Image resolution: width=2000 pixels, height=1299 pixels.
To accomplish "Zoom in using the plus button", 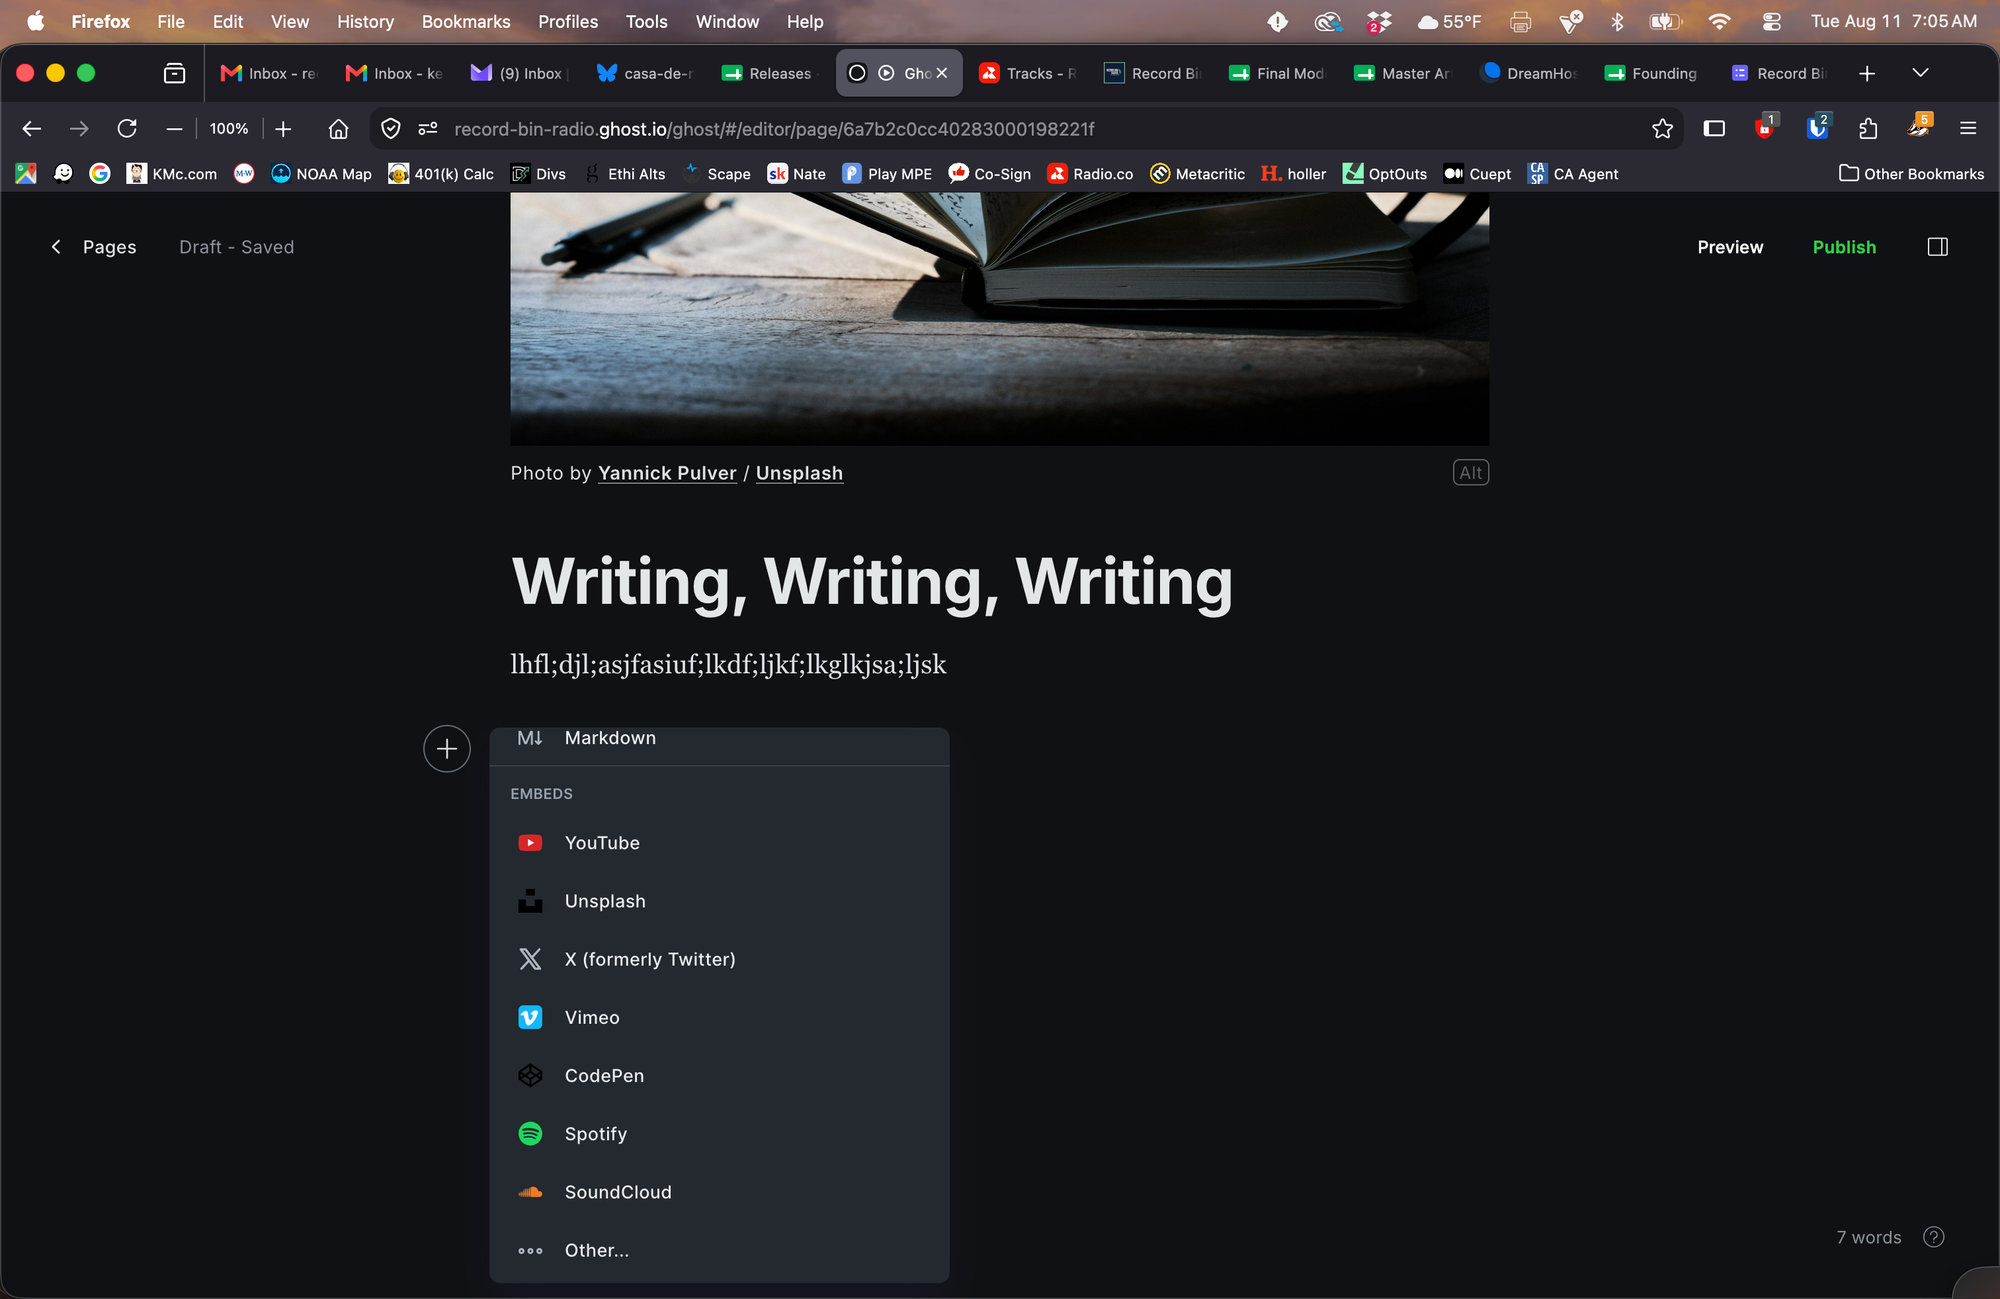I will tap(283, 129).
